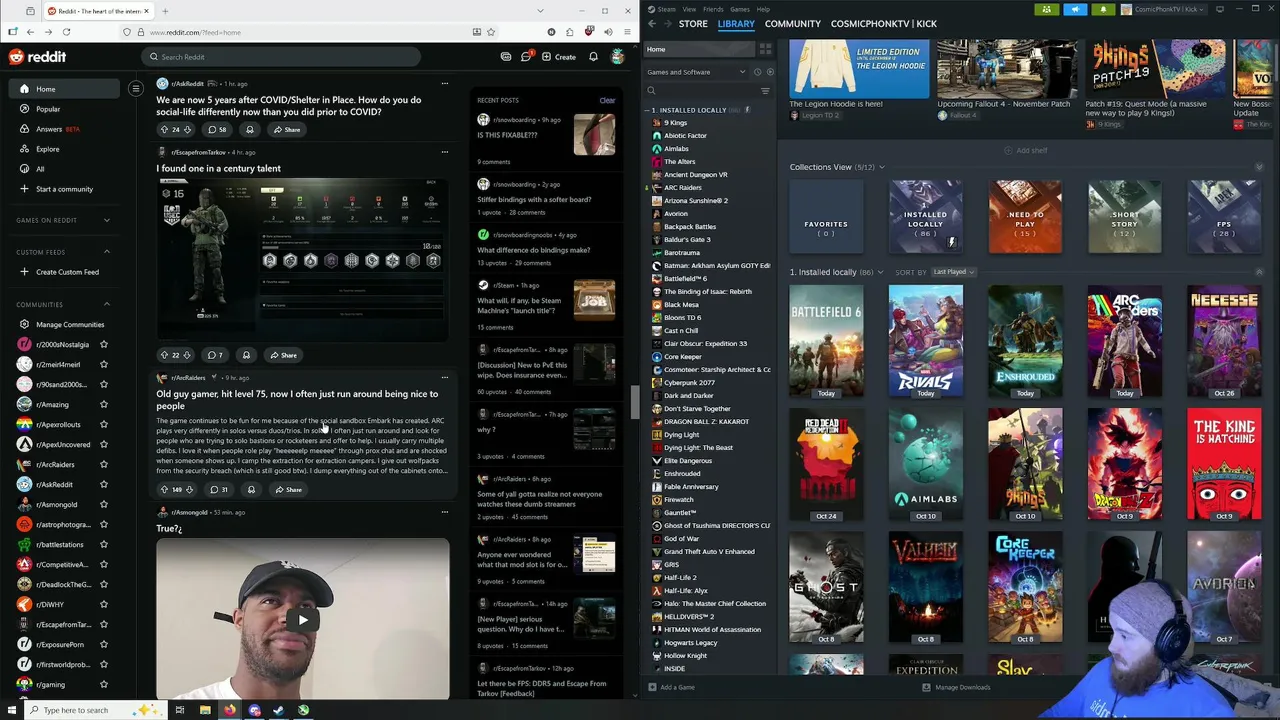Click the Reddit notifications bell icon
This screenshot has height=720, width=1280.
point(593,57)
